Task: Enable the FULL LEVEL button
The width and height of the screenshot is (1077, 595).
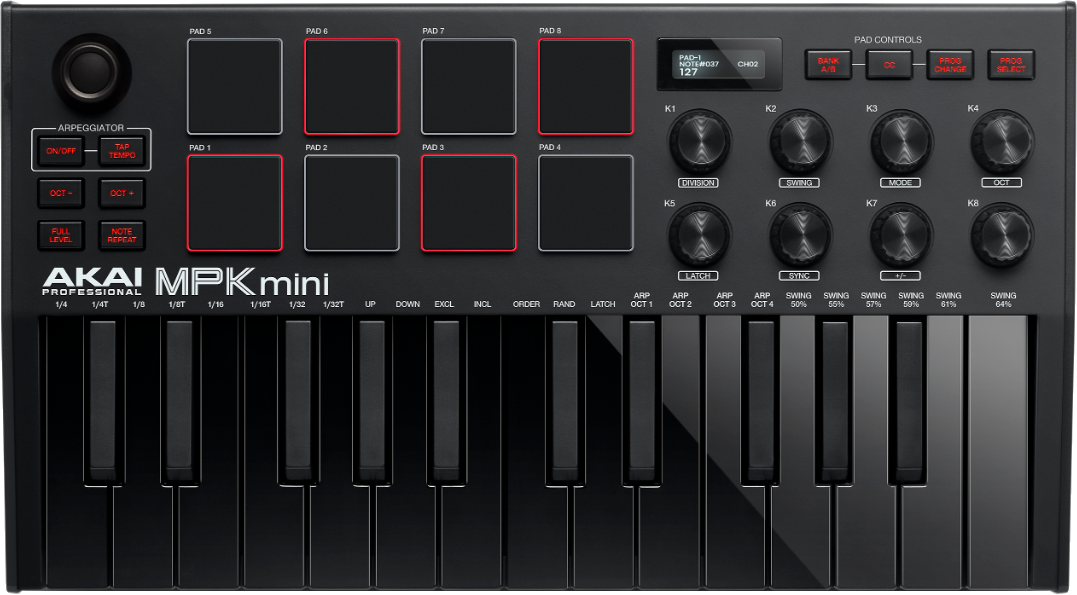Action: [x=60, y=235]
